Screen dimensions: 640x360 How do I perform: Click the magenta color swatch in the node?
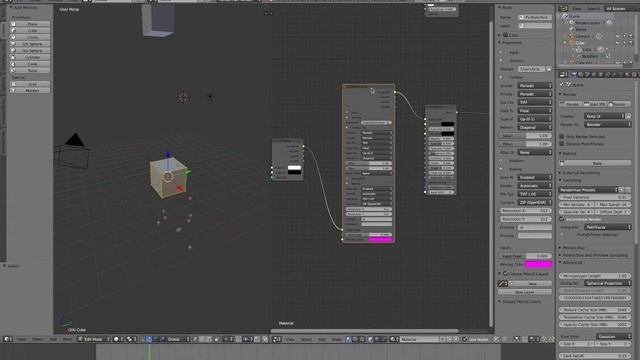[x=380, y=240]
